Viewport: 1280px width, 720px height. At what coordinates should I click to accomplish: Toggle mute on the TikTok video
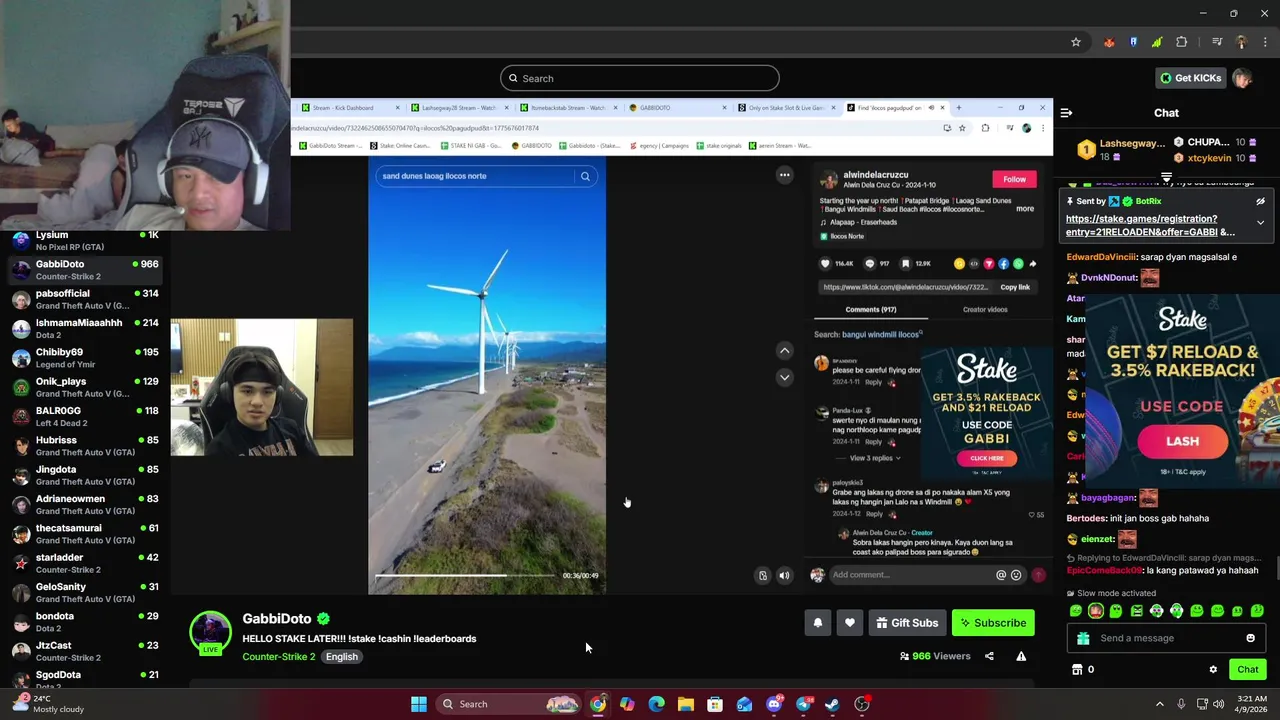tap(784, 576)
